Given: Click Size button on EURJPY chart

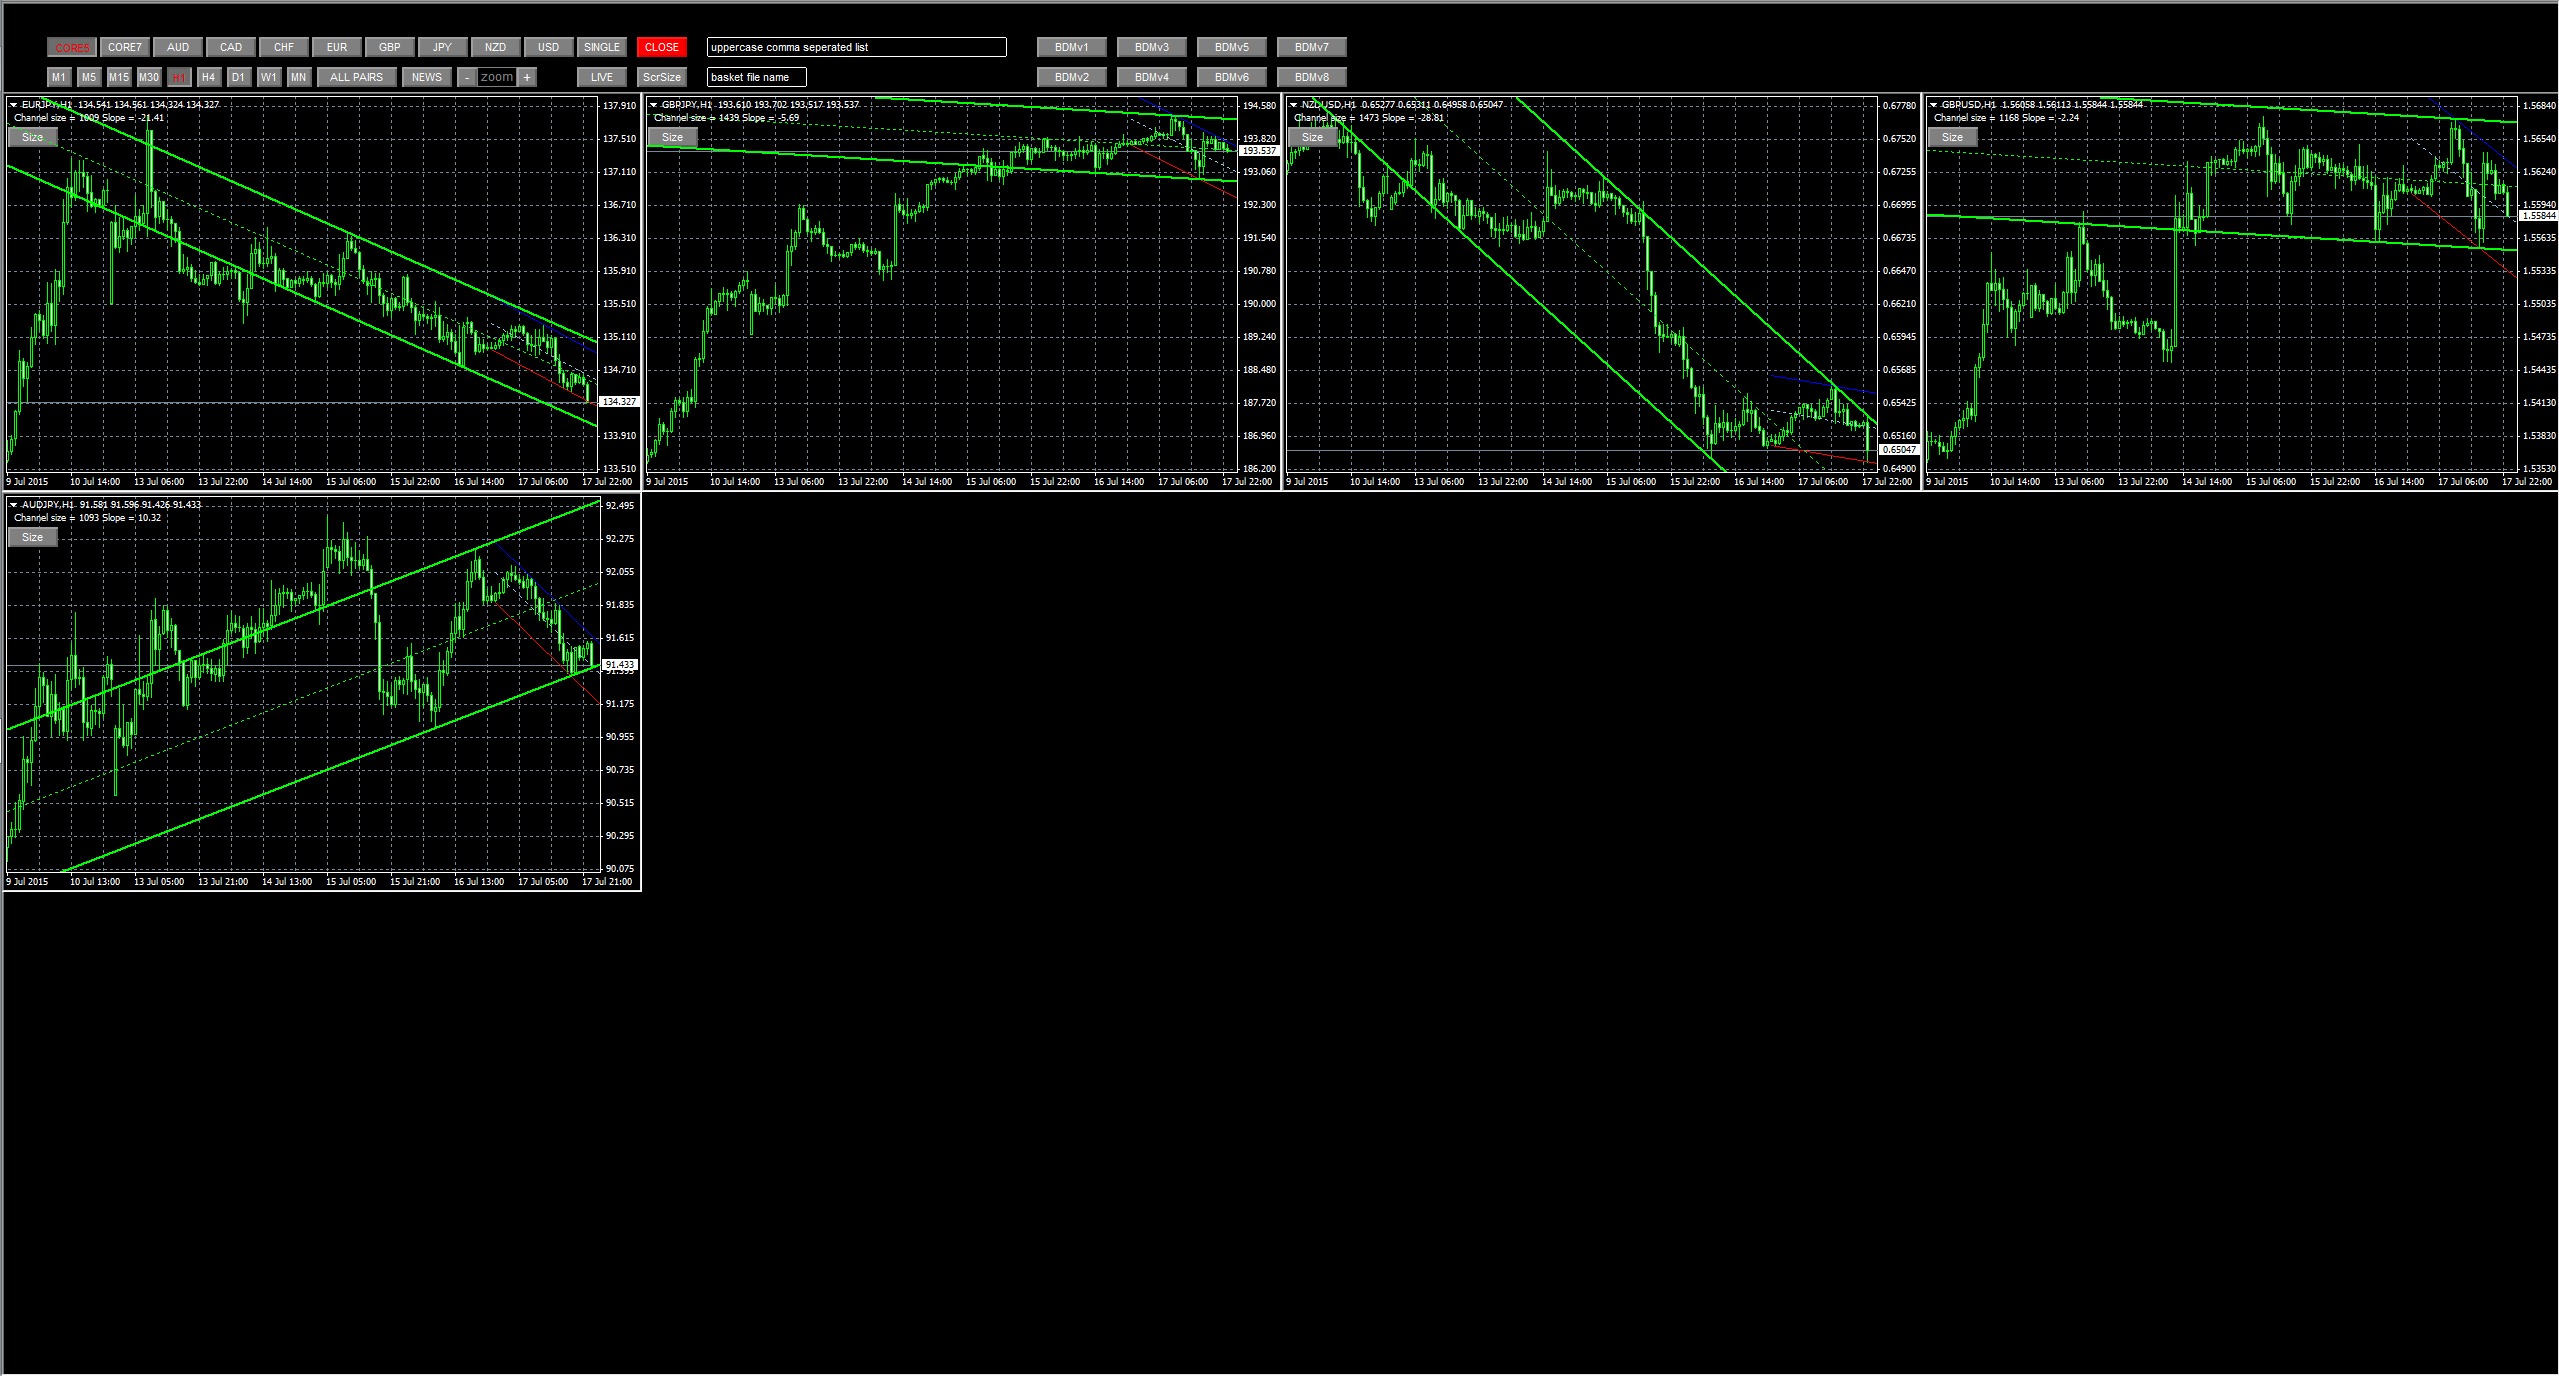Looking at the screenshot, I should (x=33, y=137).
